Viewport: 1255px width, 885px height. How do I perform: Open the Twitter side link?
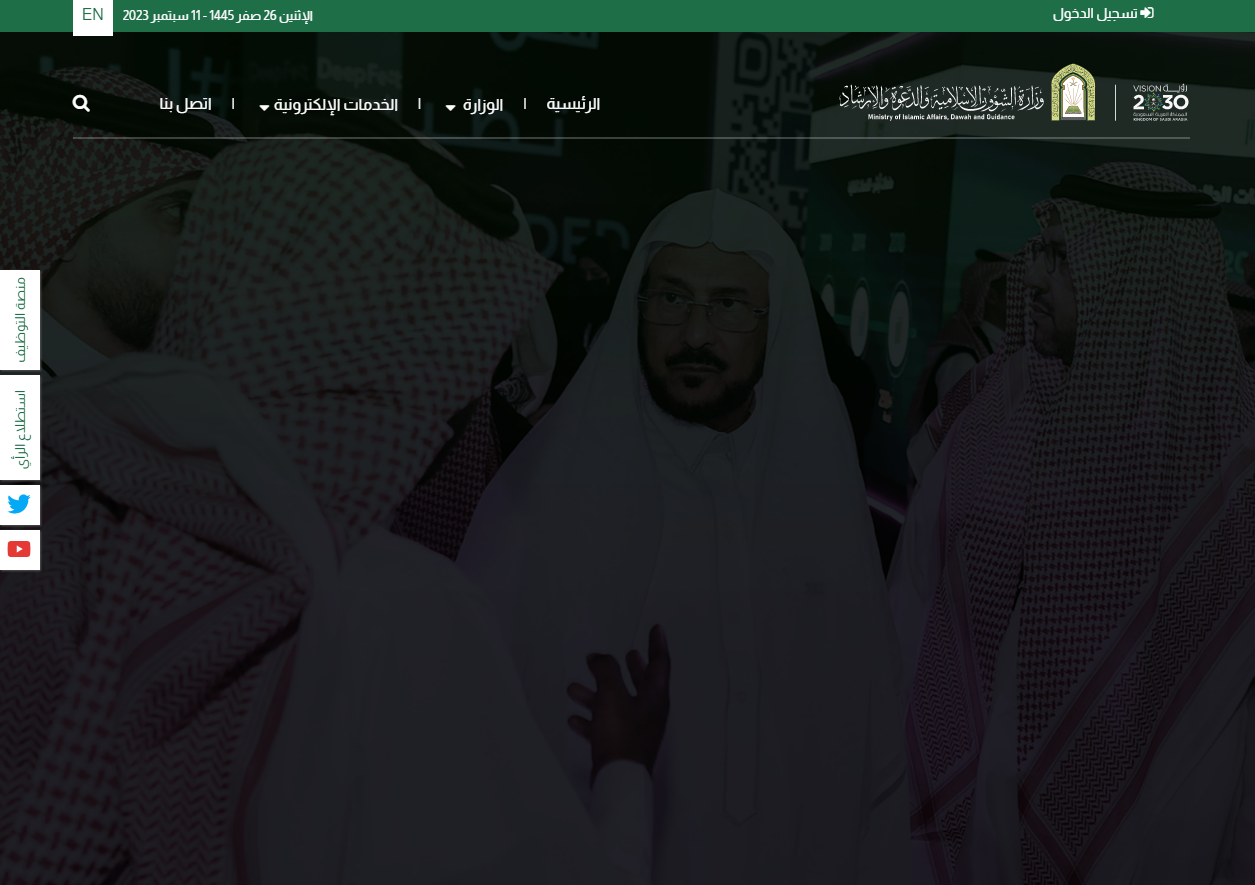[19, 504]
